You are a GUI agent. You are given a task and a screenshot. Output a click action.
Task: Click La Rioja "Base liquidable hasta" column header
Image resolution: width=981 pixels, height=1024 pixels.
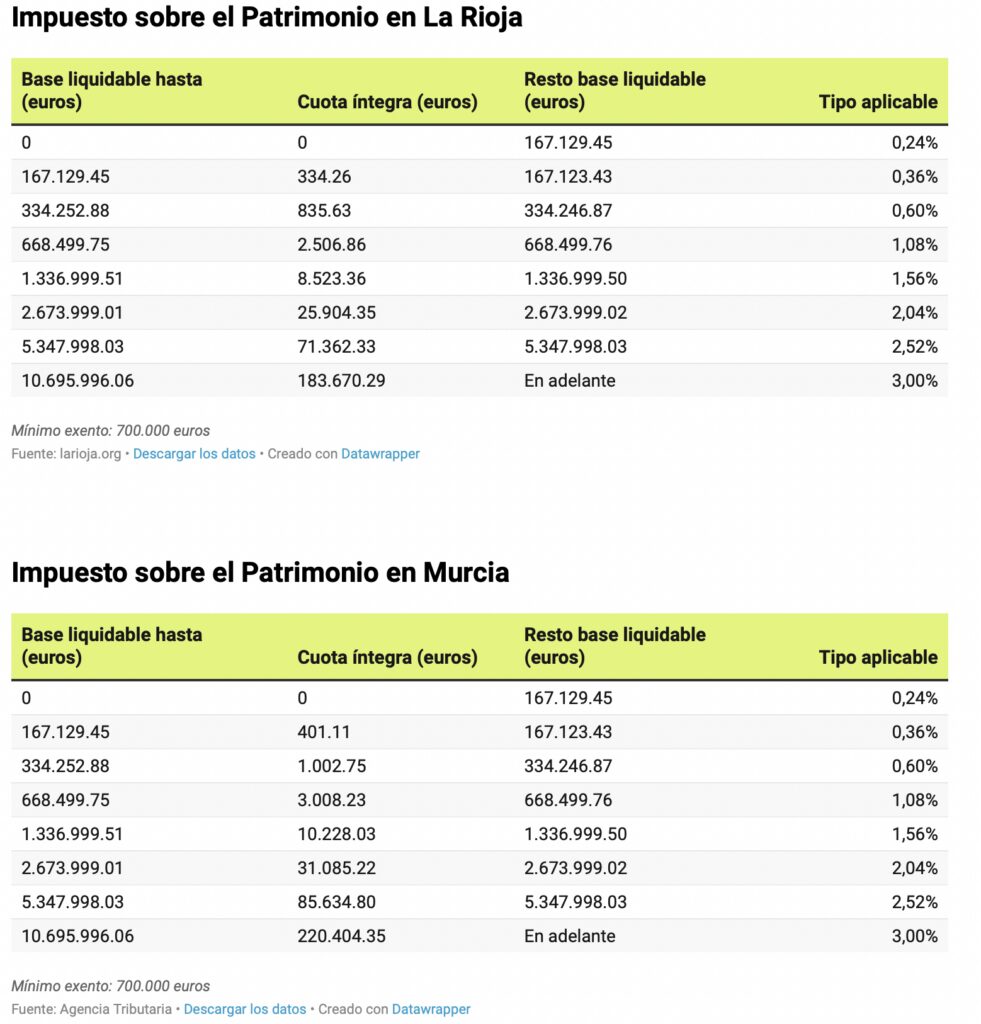[x=111, y=90]
